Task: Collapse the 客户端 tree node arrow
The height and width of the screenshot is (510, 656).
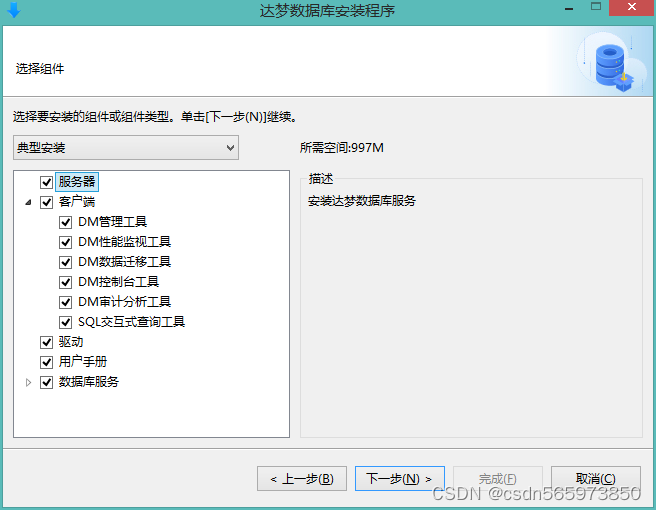Action: 28,202
